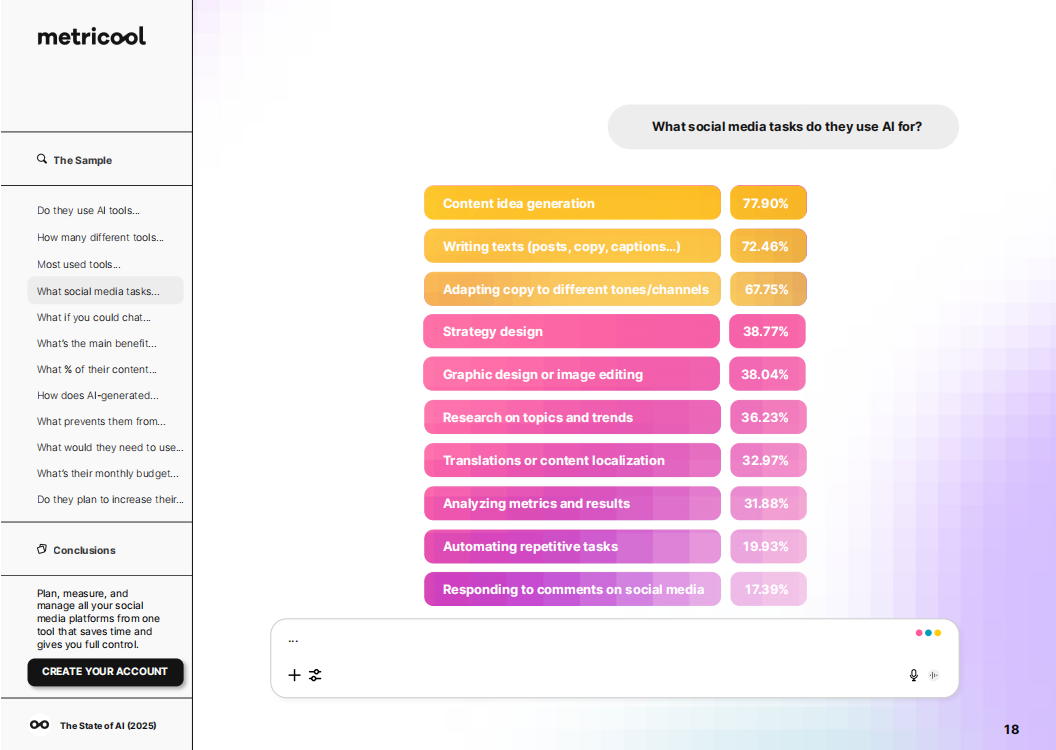Open the sliders settings icon in chat box

click(x=315, y=675)
